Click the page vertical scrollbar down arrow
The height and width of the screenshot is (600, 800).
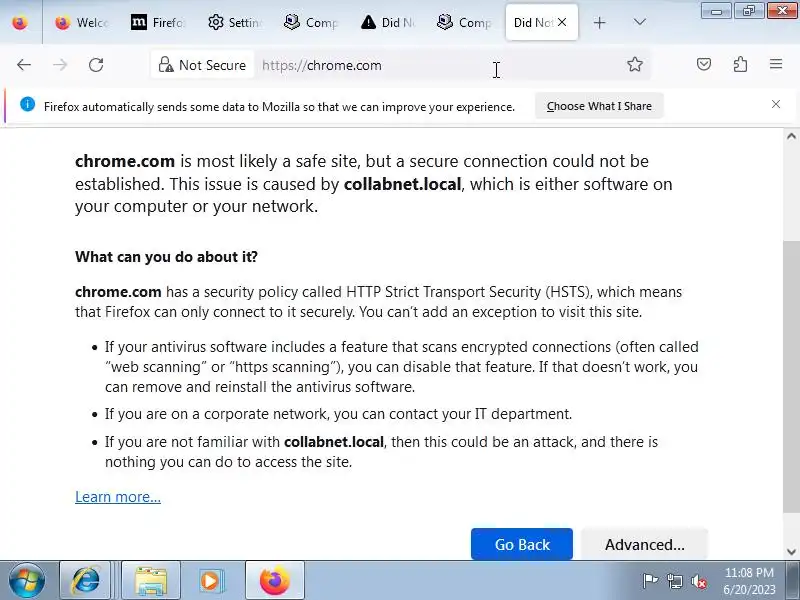792,551
